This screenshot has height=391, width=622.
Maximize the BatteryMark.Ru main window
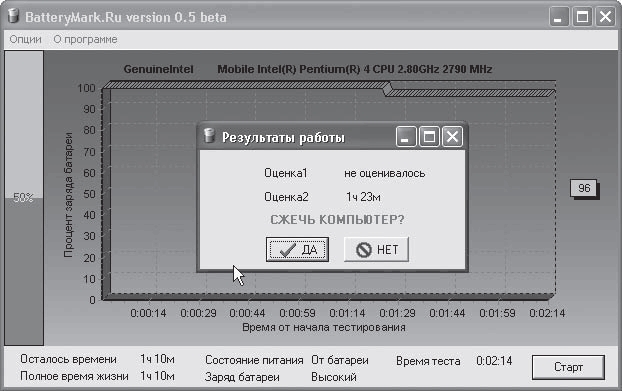582,17
